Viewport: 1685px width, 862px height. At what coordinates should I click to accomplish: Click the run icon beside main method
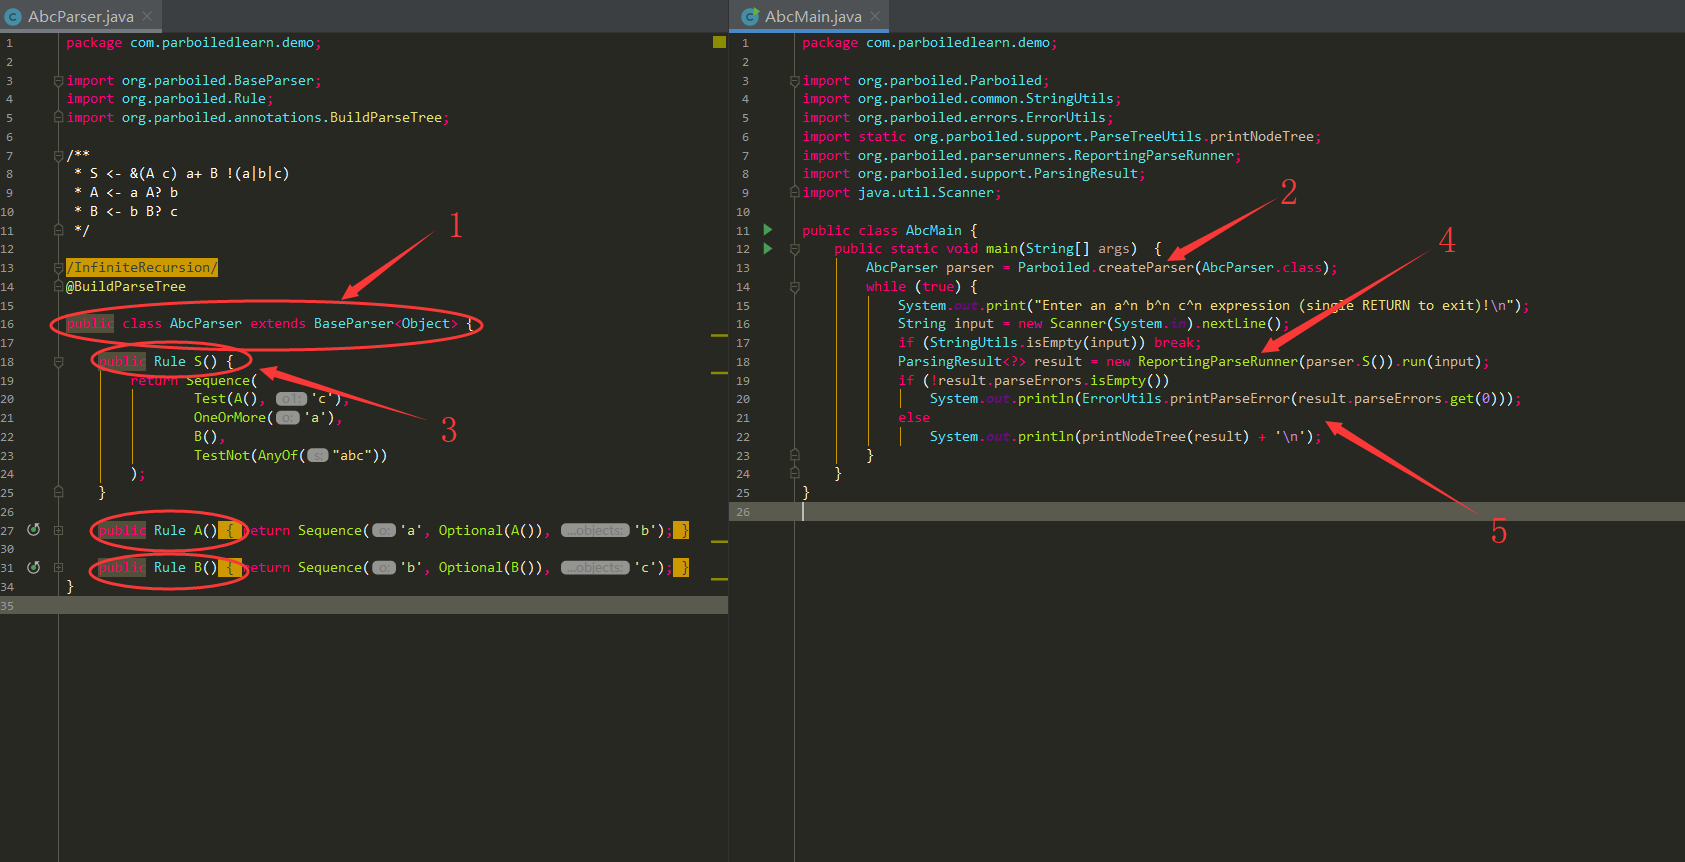[x=768, y=249]
